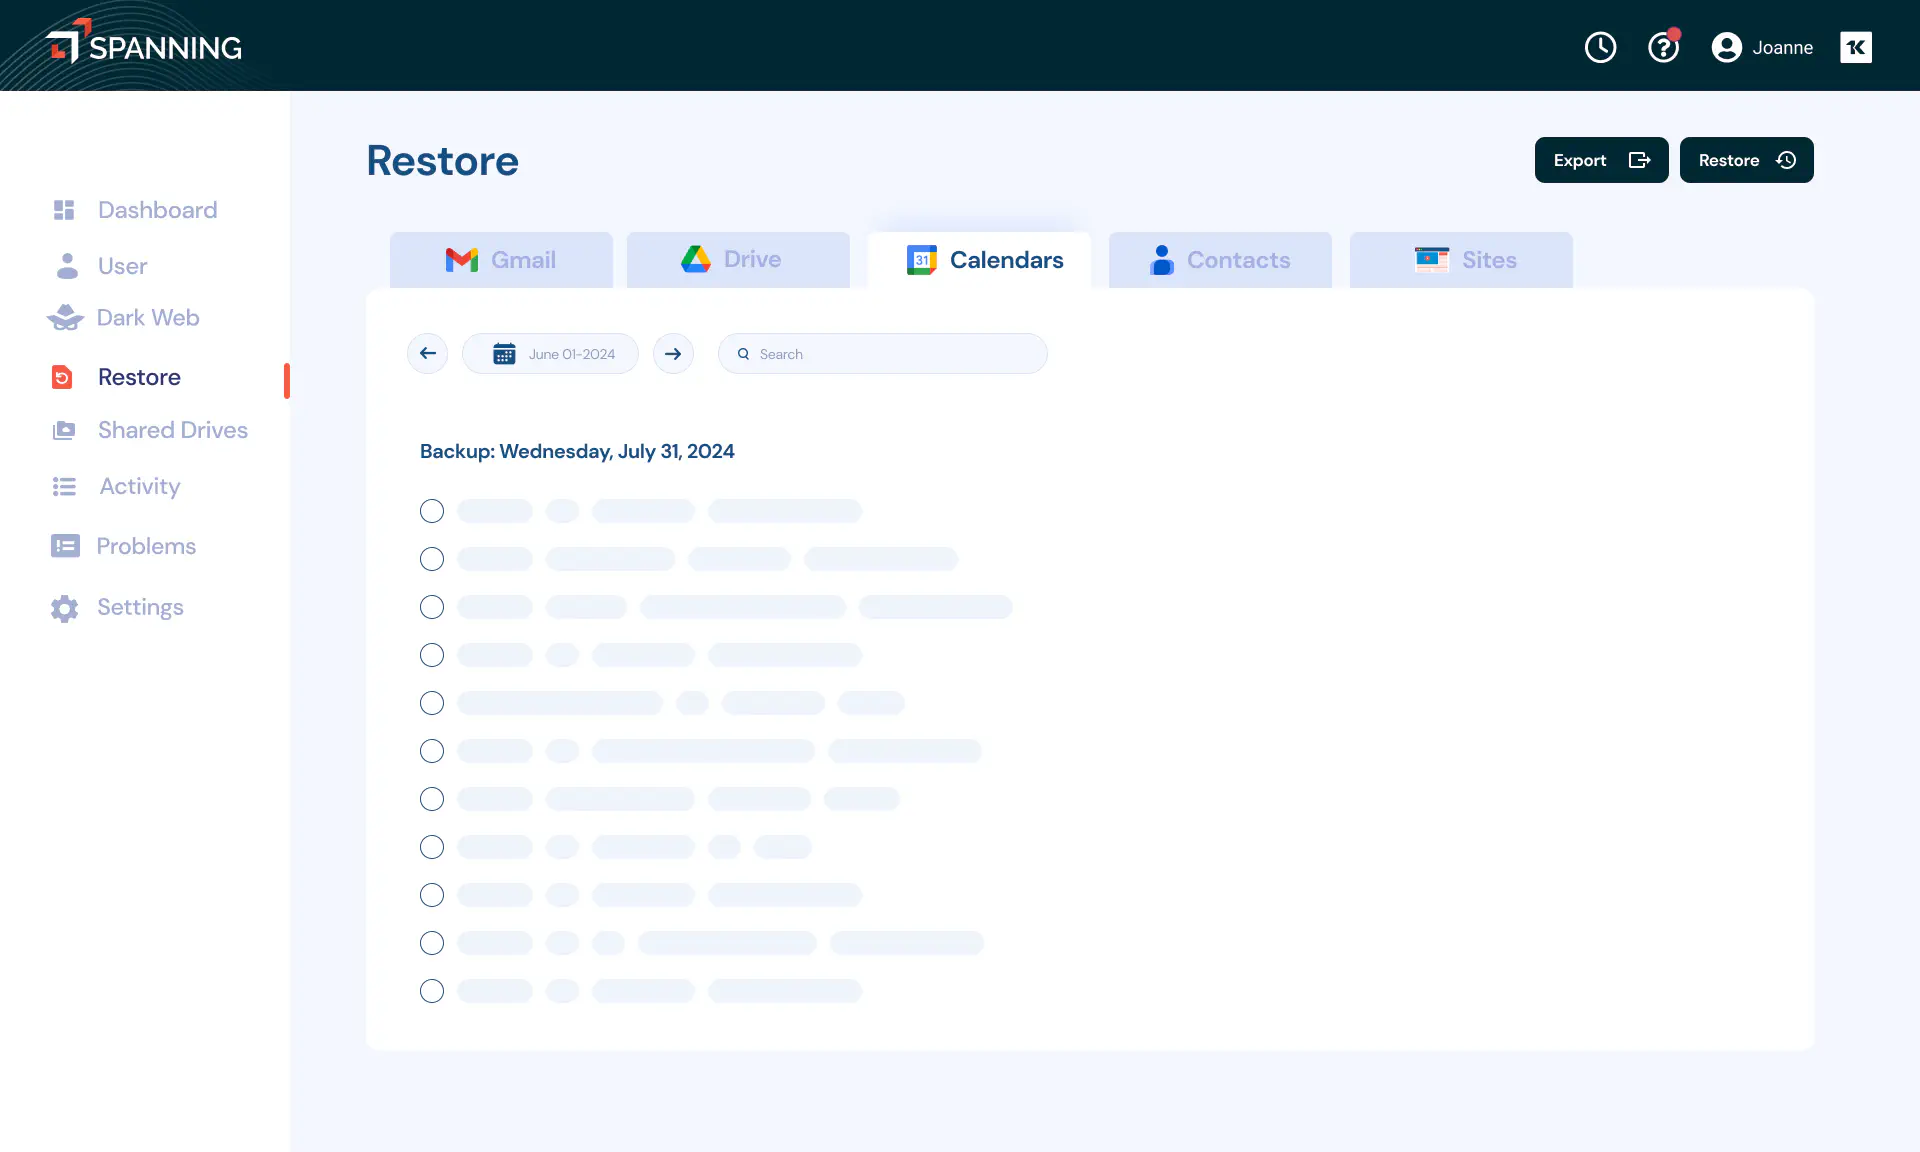1920x1152 pixels.
Task: Switch to the Gmail tab
Action: click(501, 259)
